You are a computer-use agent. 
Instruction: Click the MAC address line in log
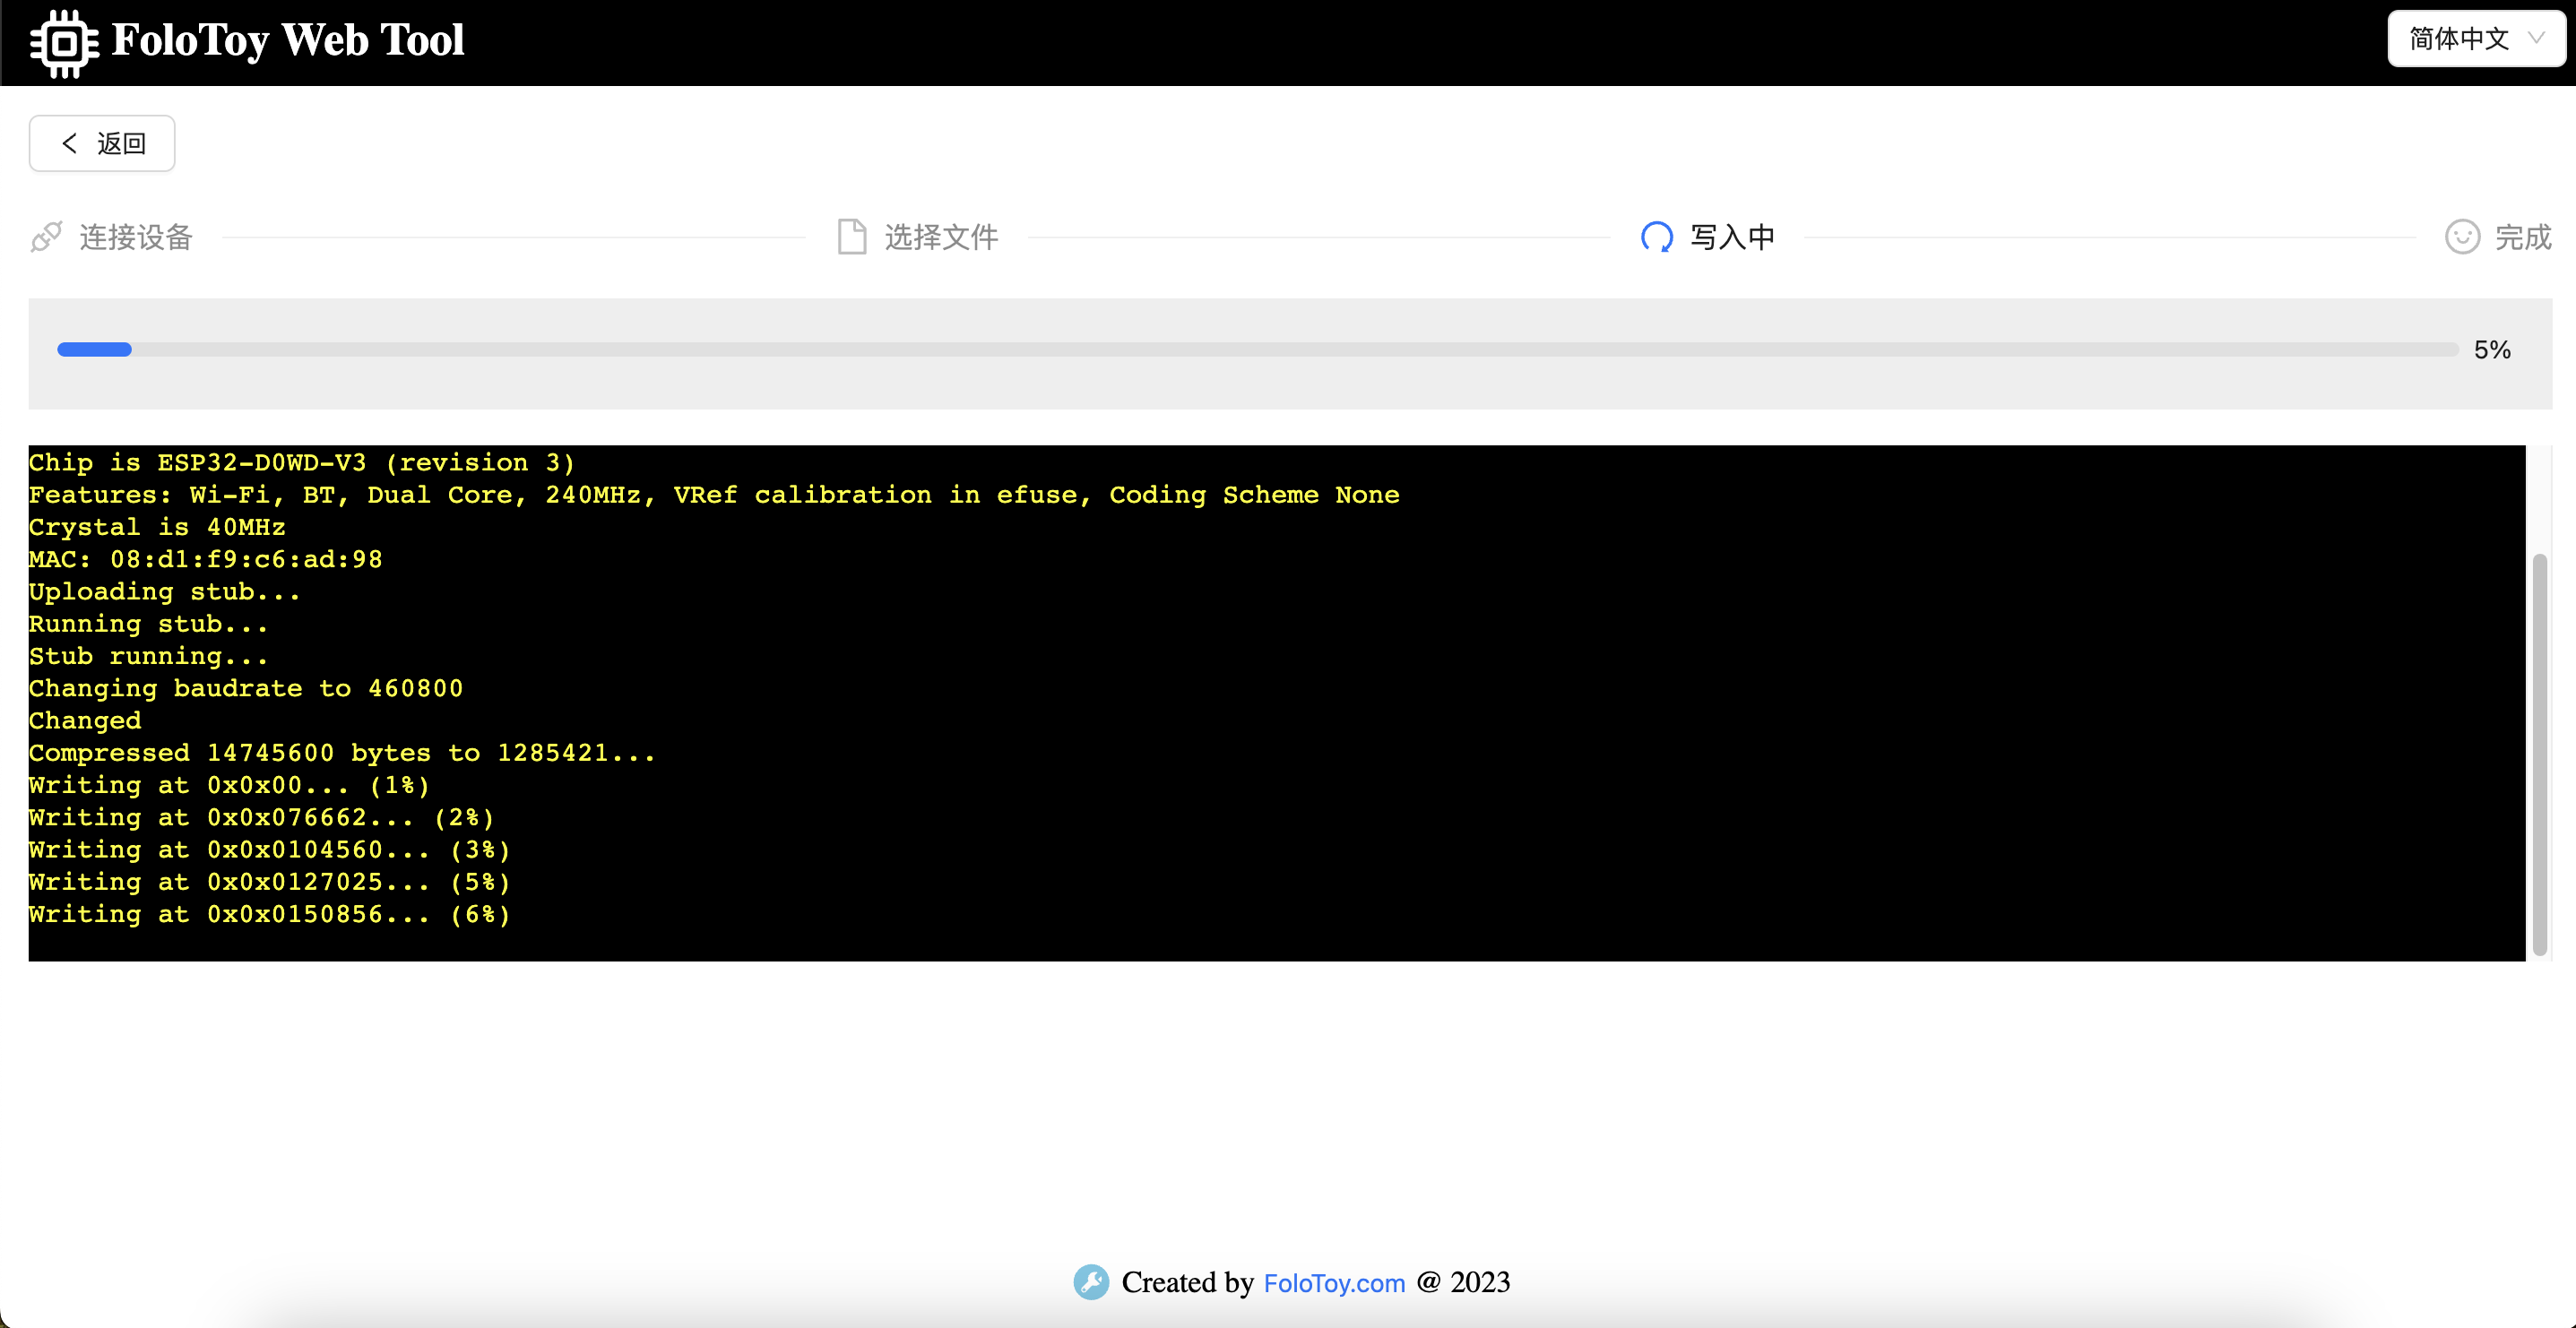pyautogui.click(x=205, y=559)
